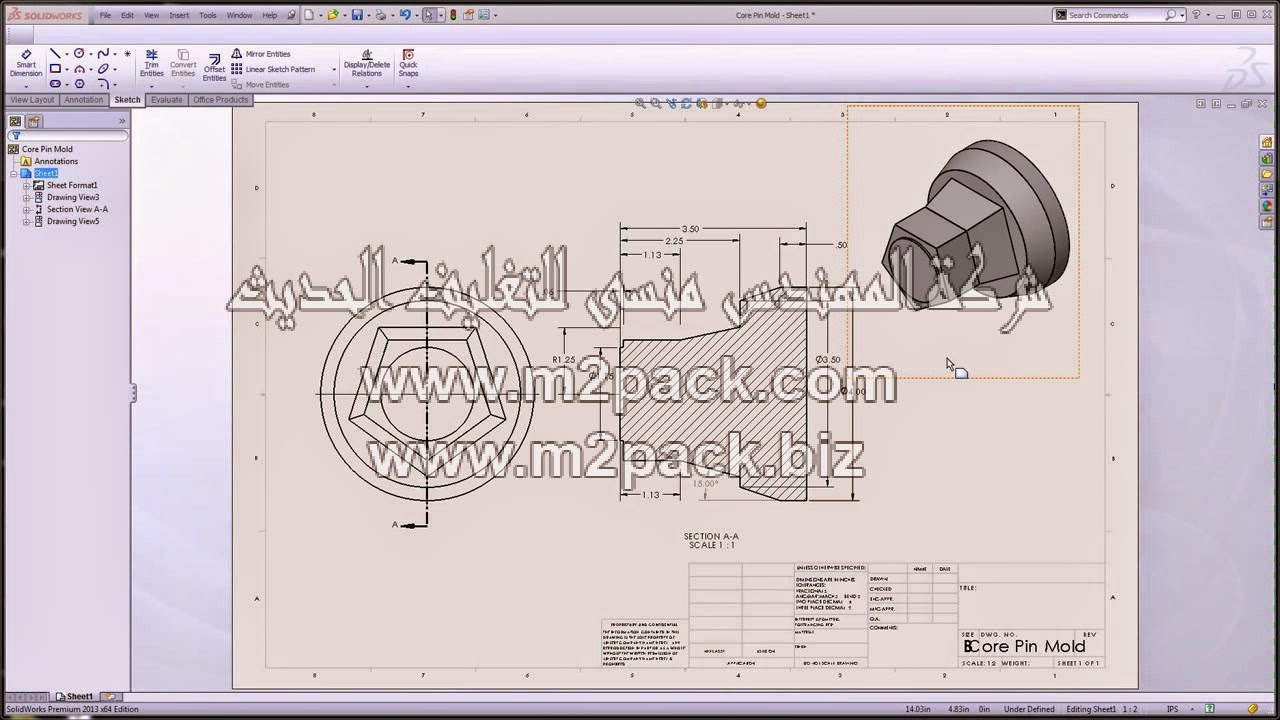Switch to the Annotation tab

[x=84, y=100]
